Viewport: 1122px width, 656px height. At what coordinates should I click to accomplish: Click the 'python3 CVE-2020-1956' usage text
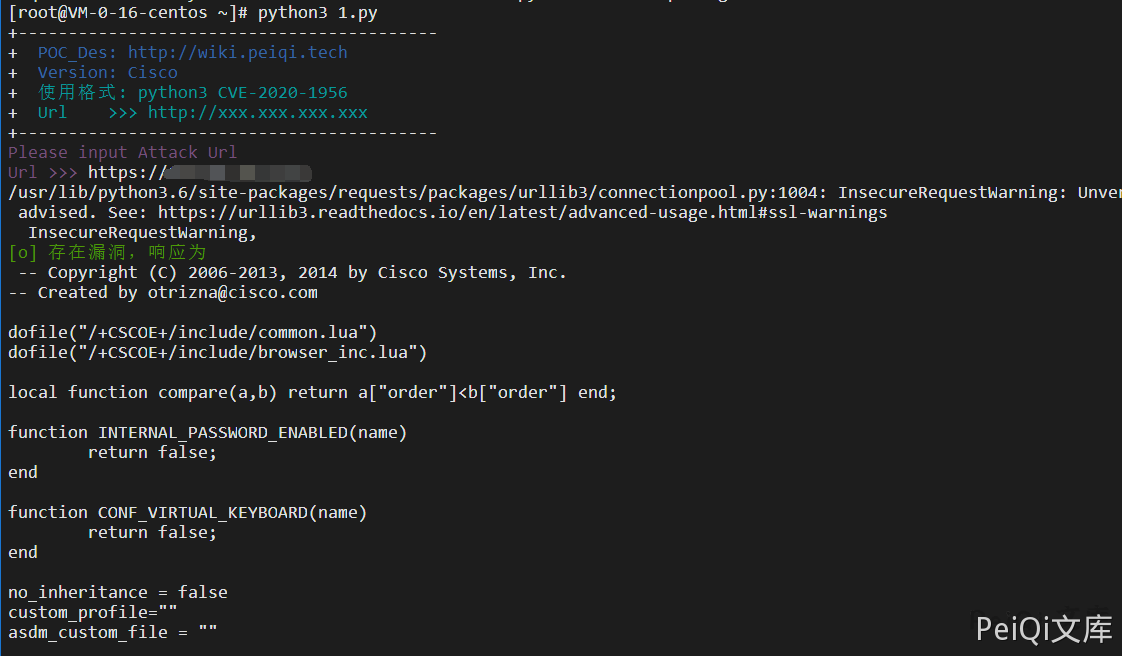242,93
